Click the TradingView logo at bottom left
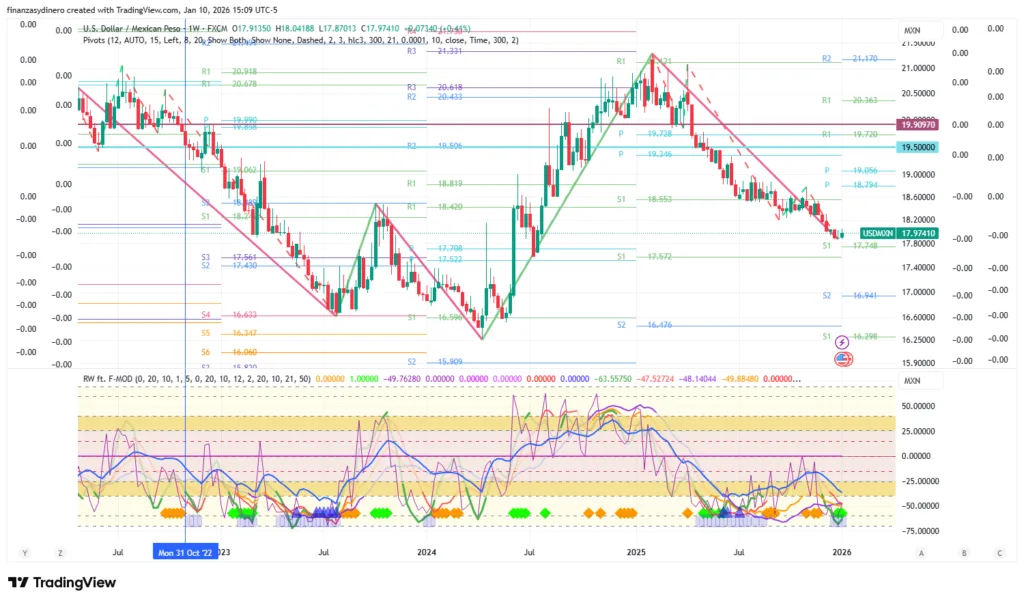This screenshot has height=603, width=1024. [x=62, y=582]
